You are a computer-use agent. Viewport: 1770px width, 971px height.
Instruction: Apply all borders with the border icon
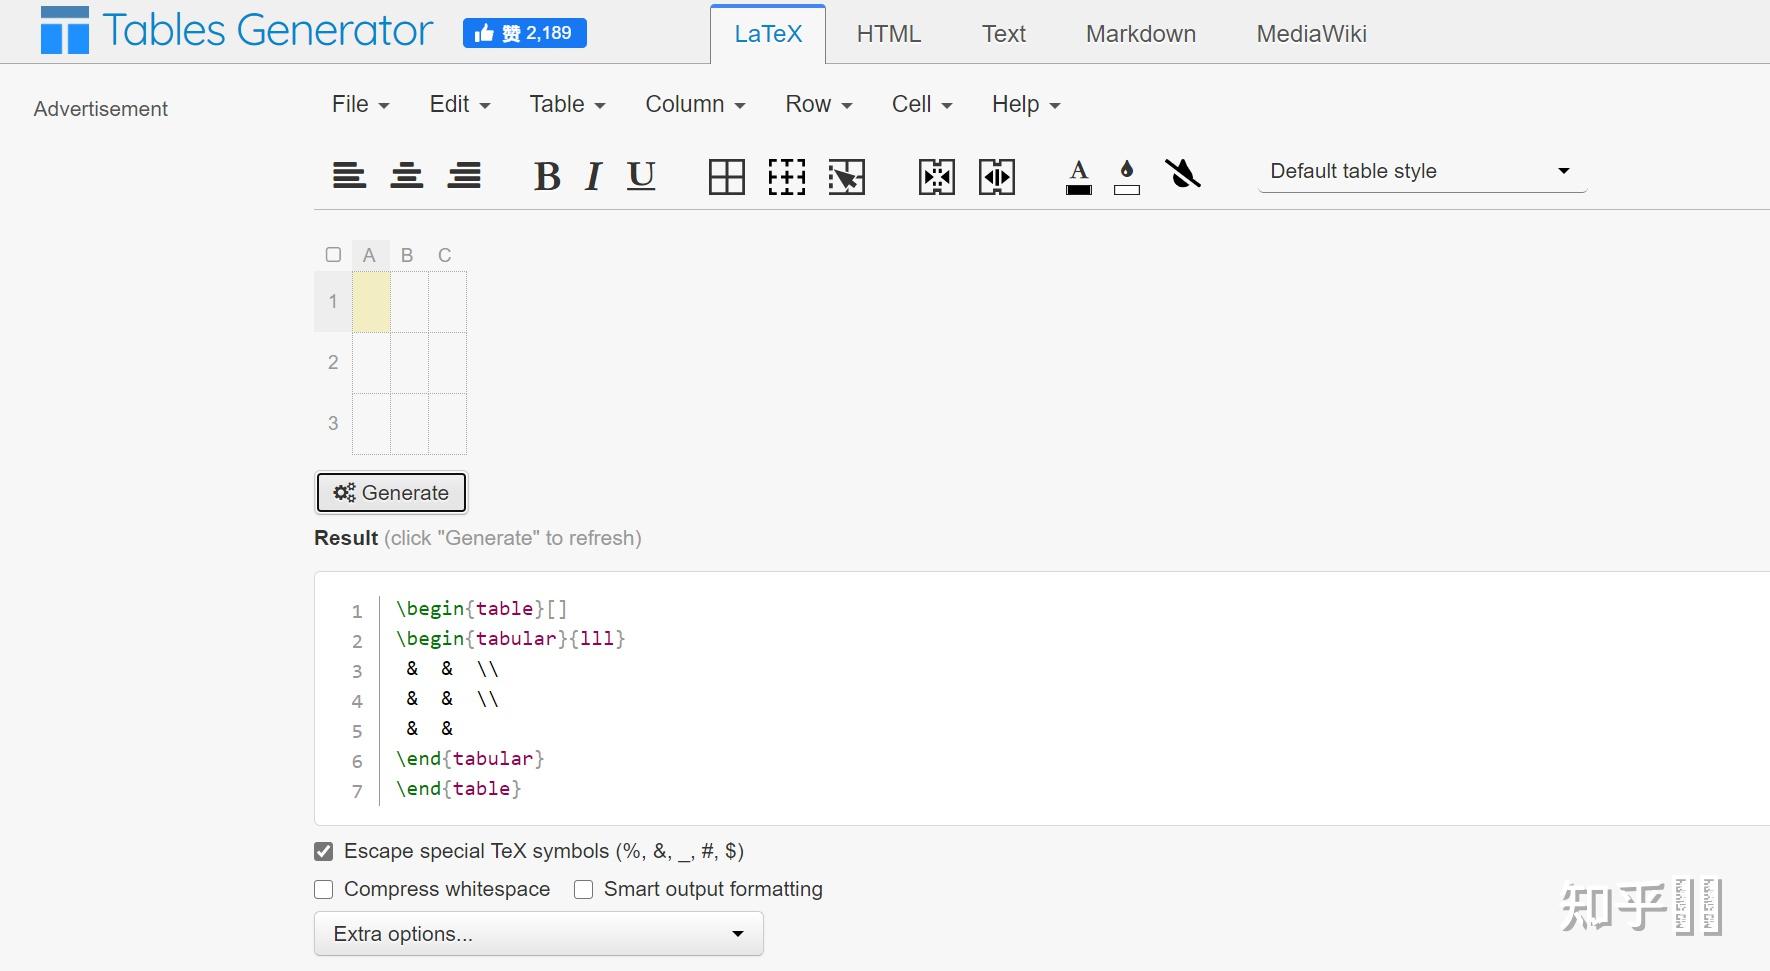click(727, 177)
